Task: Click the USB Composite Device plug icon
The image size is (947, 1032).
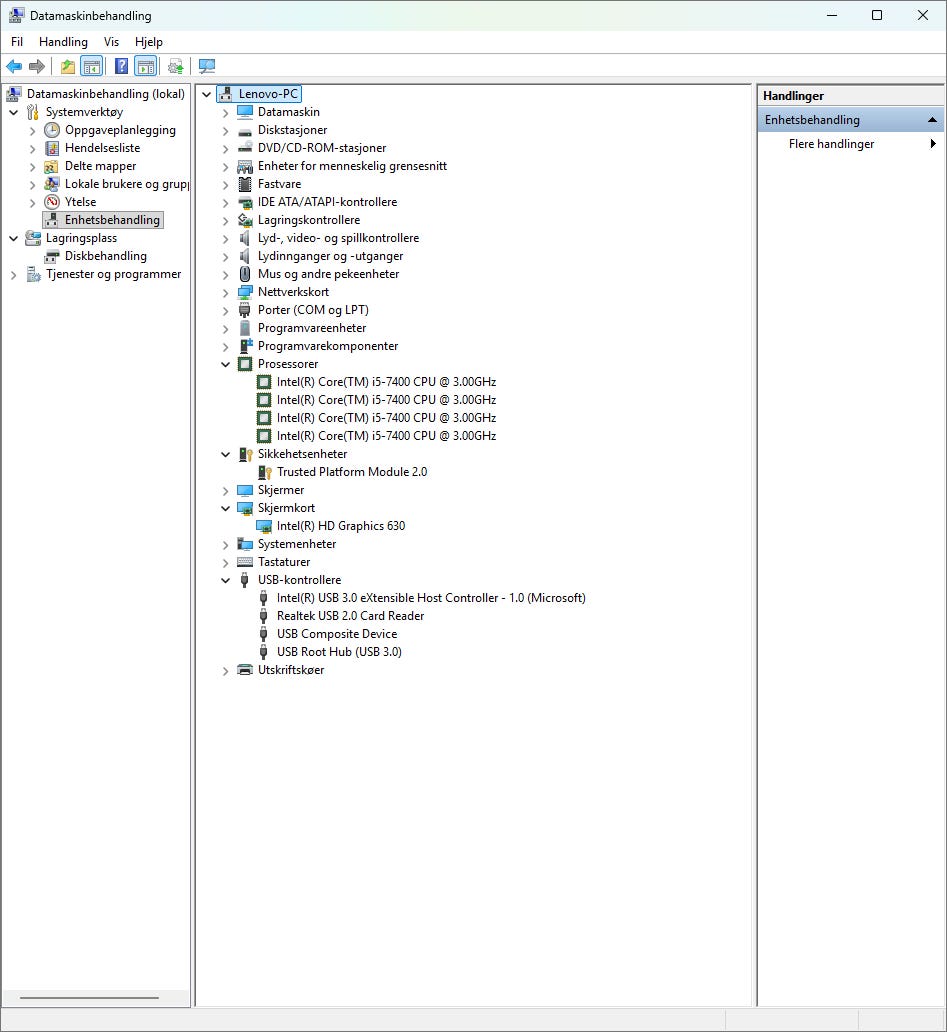Action: 263,634
